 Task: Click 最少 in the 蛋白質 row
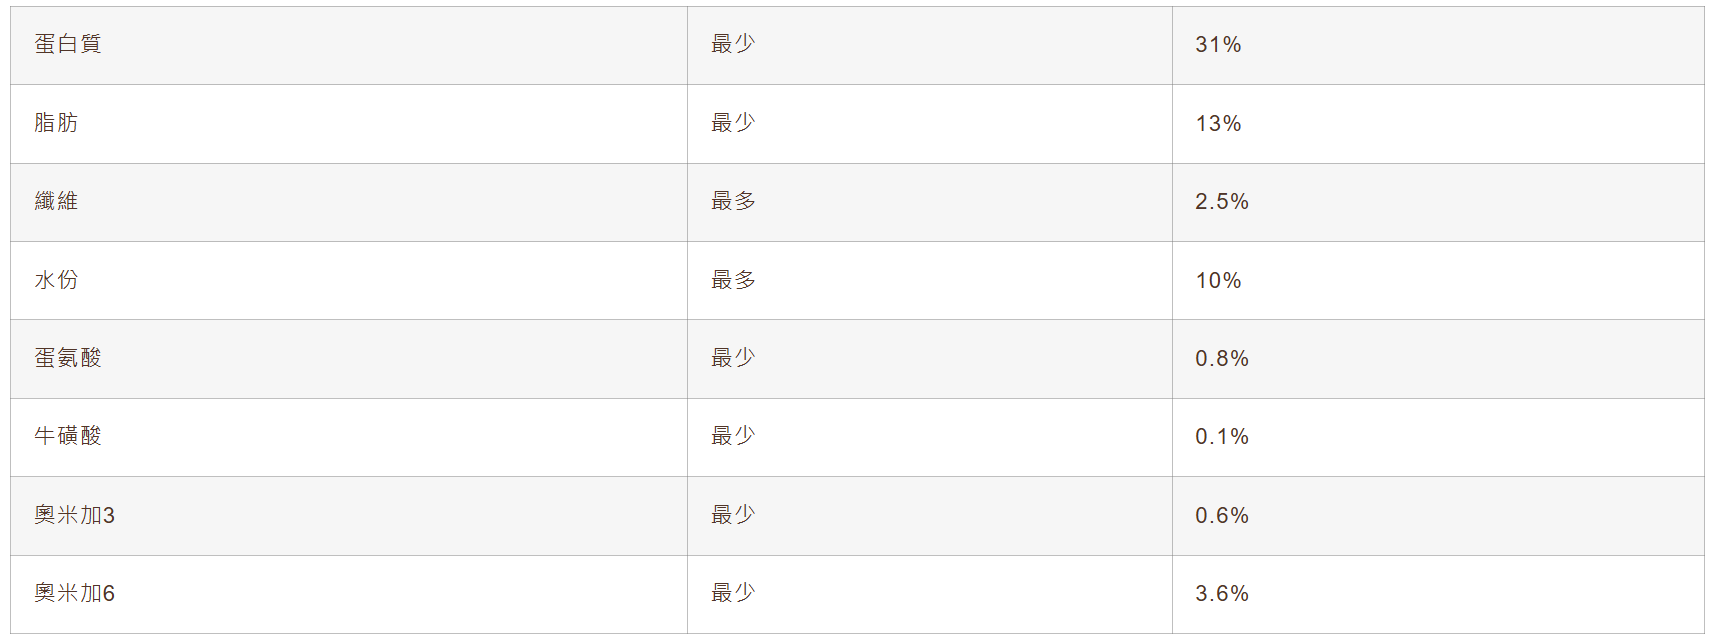click(733, 44)
